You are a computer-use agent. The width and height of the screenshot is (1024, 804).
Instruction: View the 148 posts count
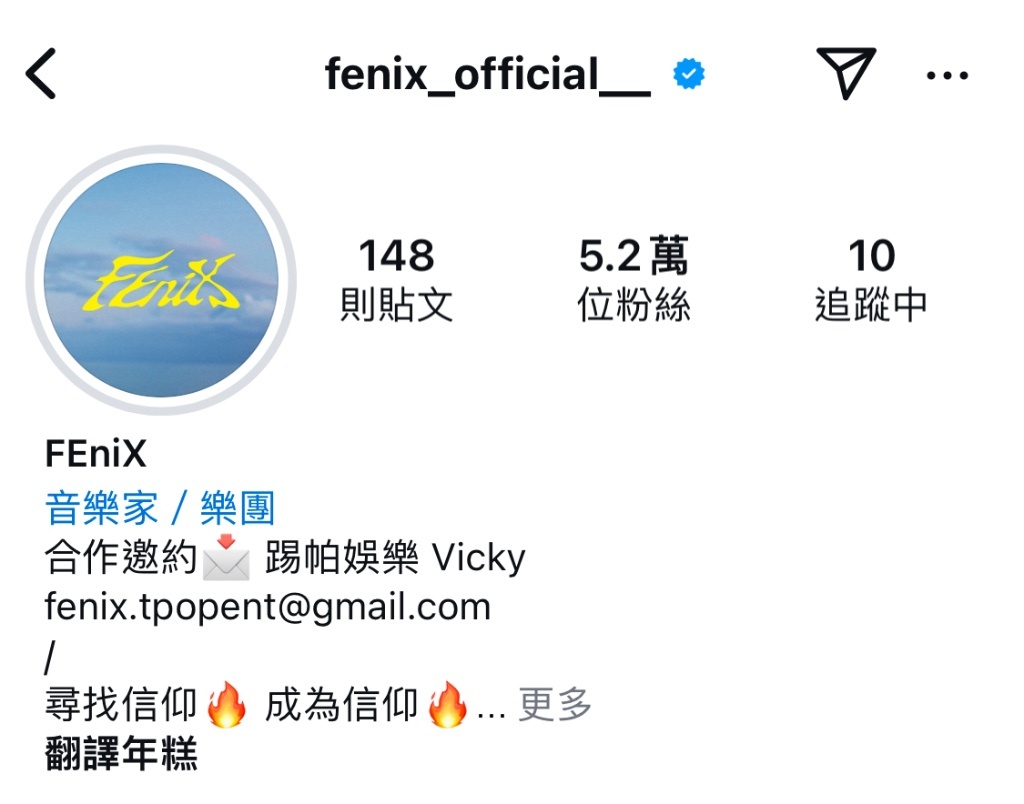click(396, 255)
